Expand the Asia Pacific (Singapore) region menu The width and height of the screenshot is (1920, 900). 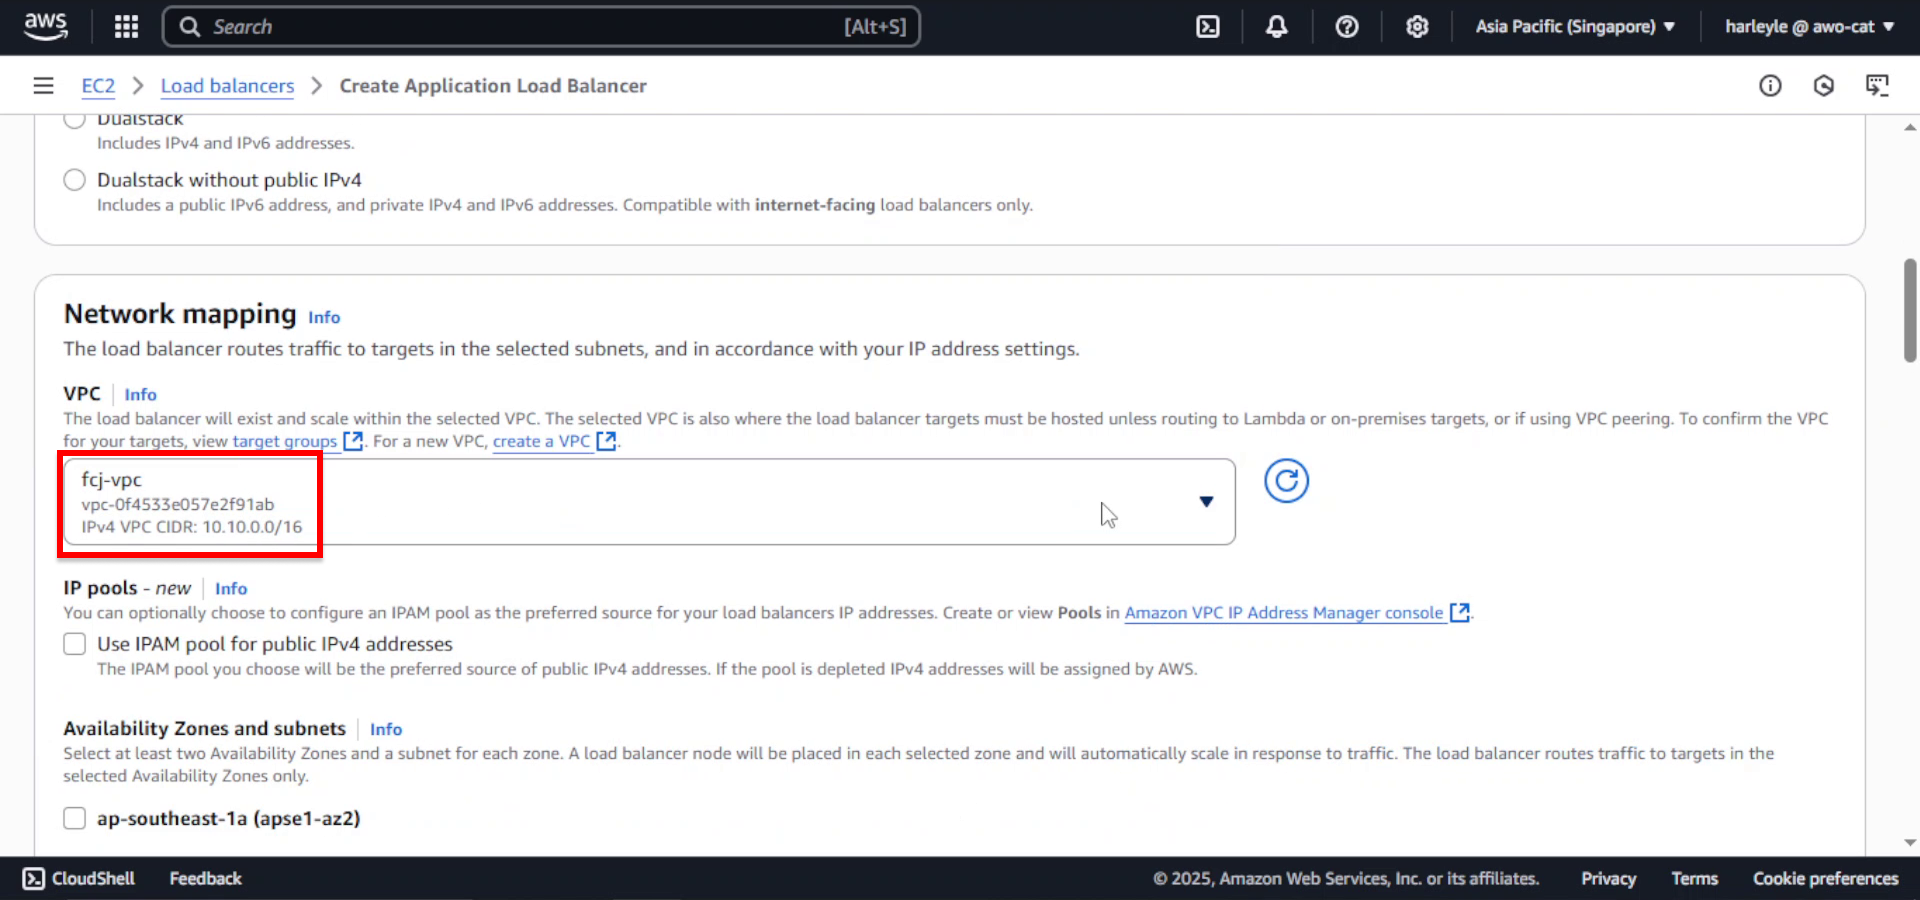coord(1575,27)
